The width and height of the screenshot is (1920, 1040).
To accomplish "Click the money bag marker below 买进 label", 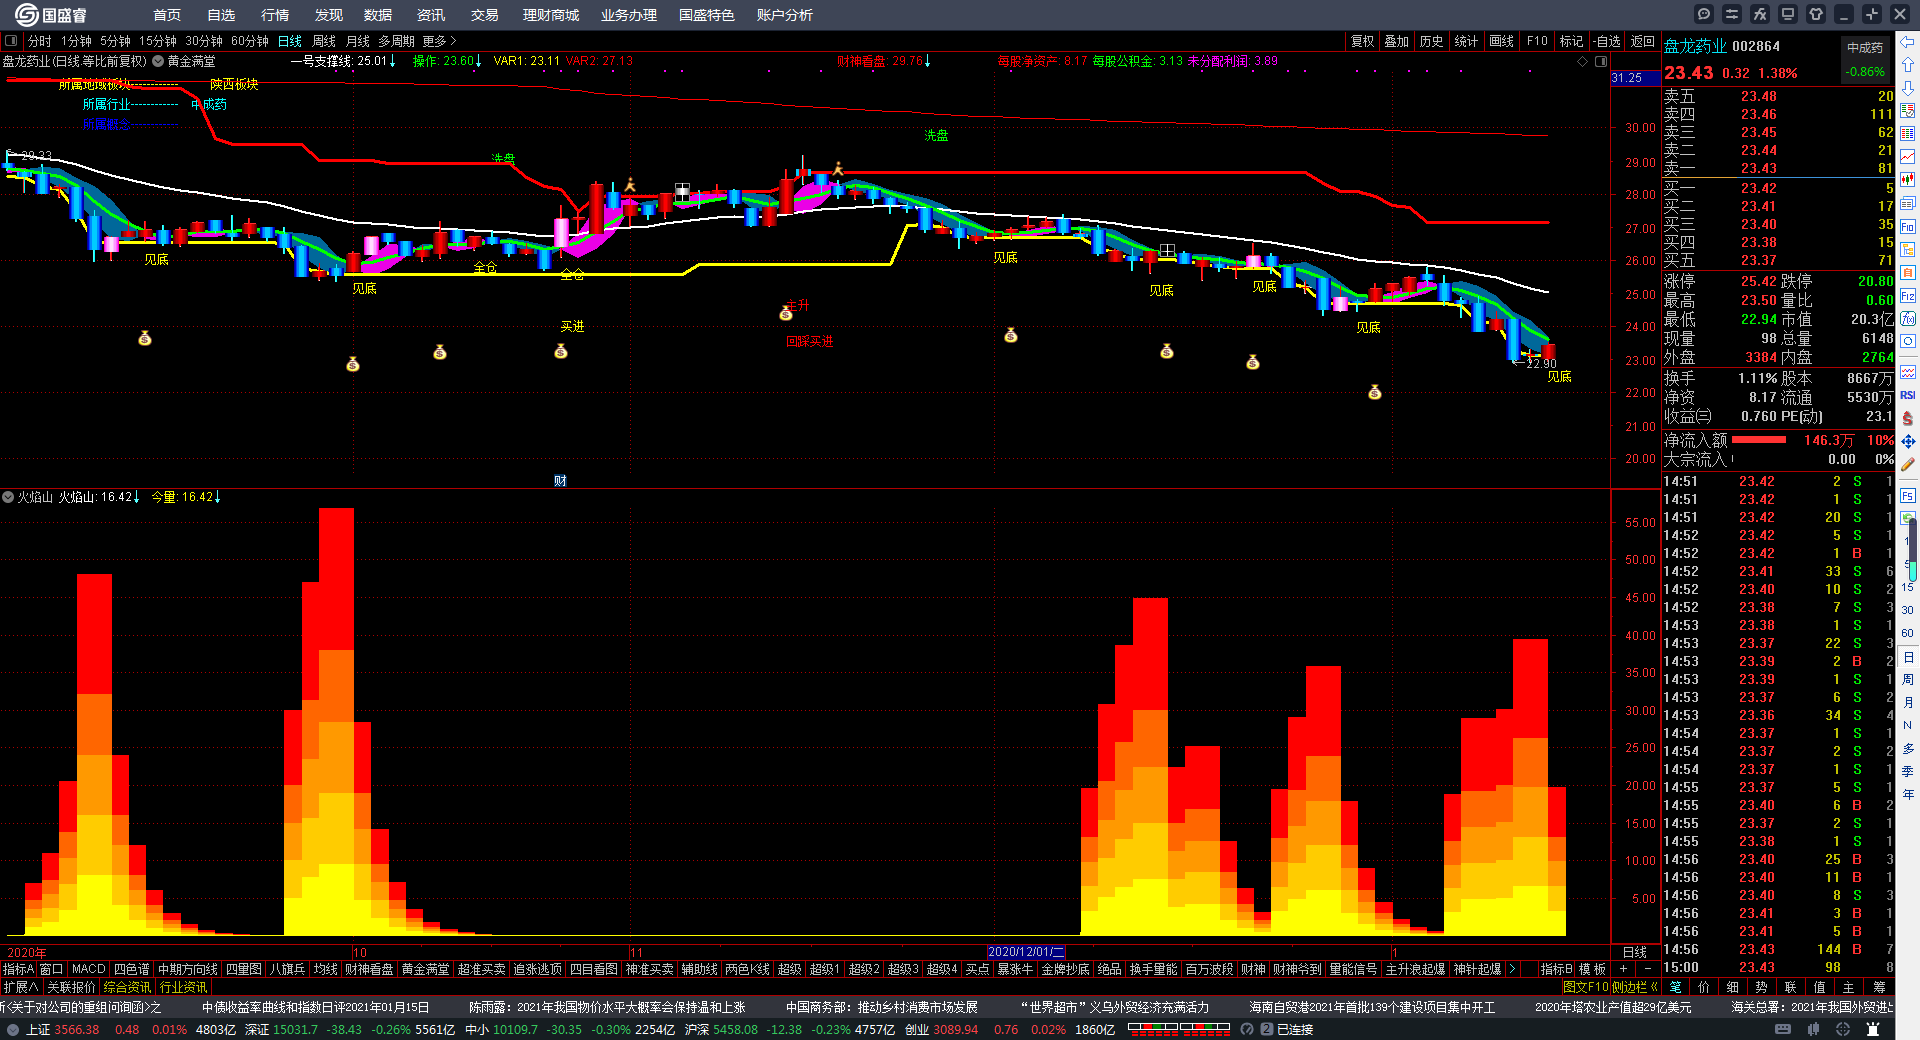I will (561, 351).
